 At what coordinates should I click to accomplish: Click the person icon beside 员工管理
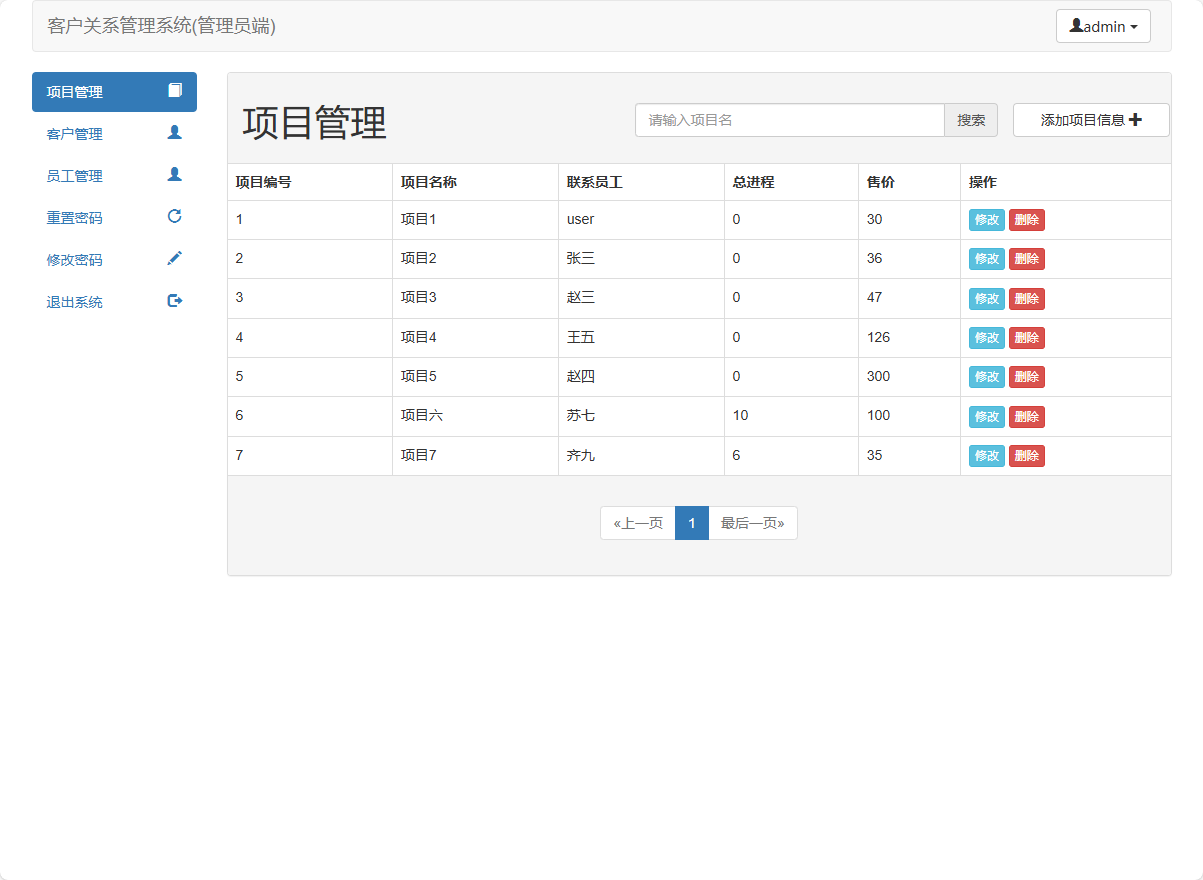(x=175, y=174)
